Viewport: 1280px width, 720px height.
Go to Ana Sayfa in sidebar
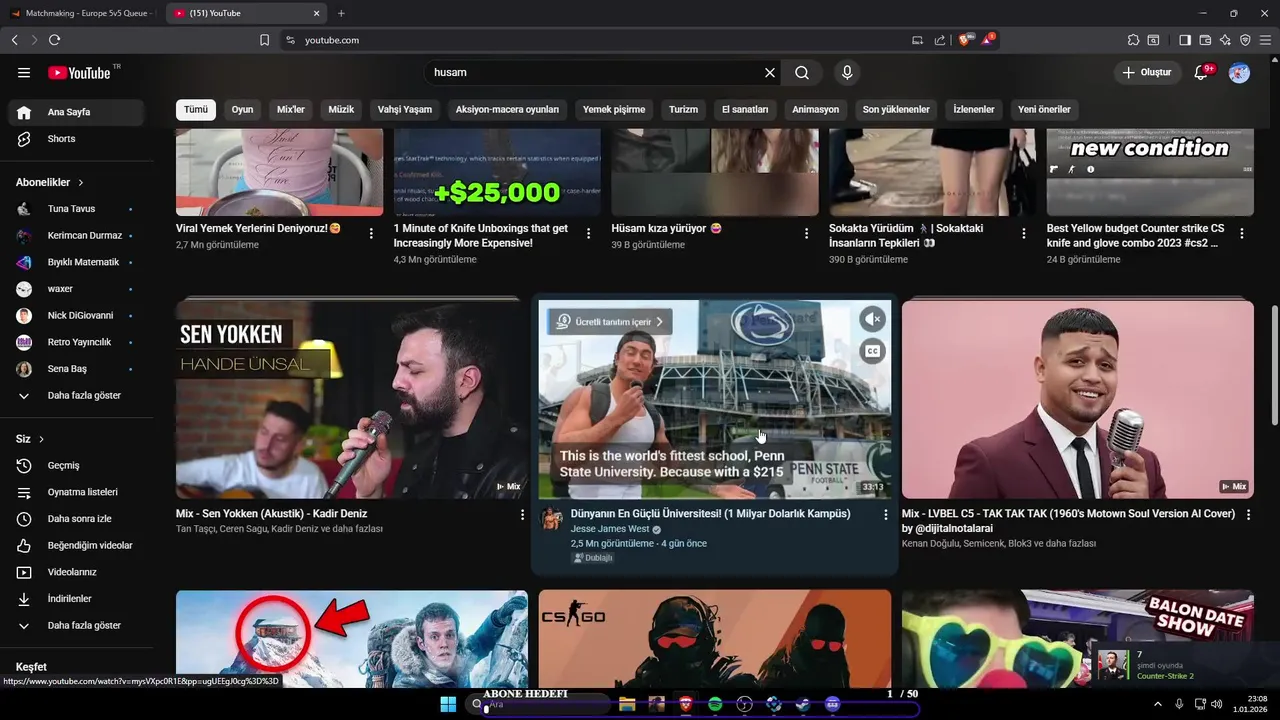click(x=77, y=112)
